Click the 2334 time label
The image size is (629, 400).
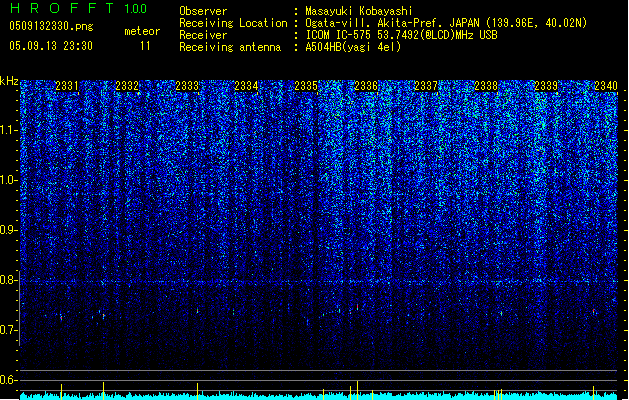click(x=246, y=85)
